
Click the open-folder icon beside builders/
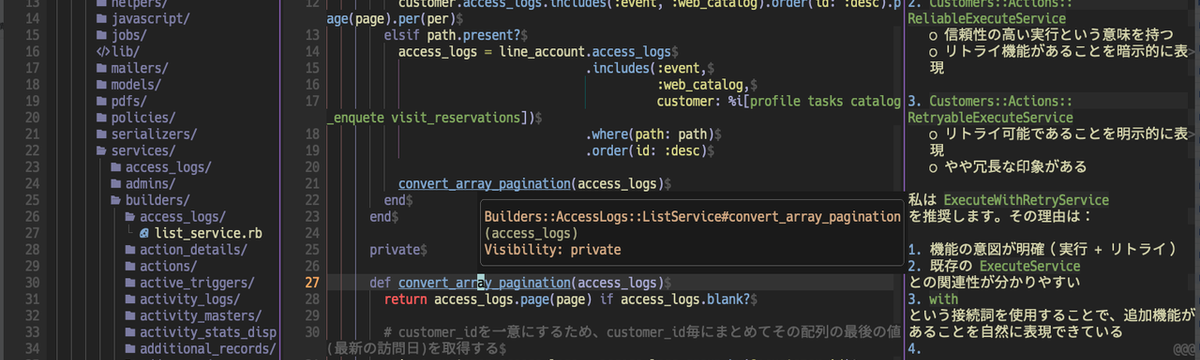point(116,200)
